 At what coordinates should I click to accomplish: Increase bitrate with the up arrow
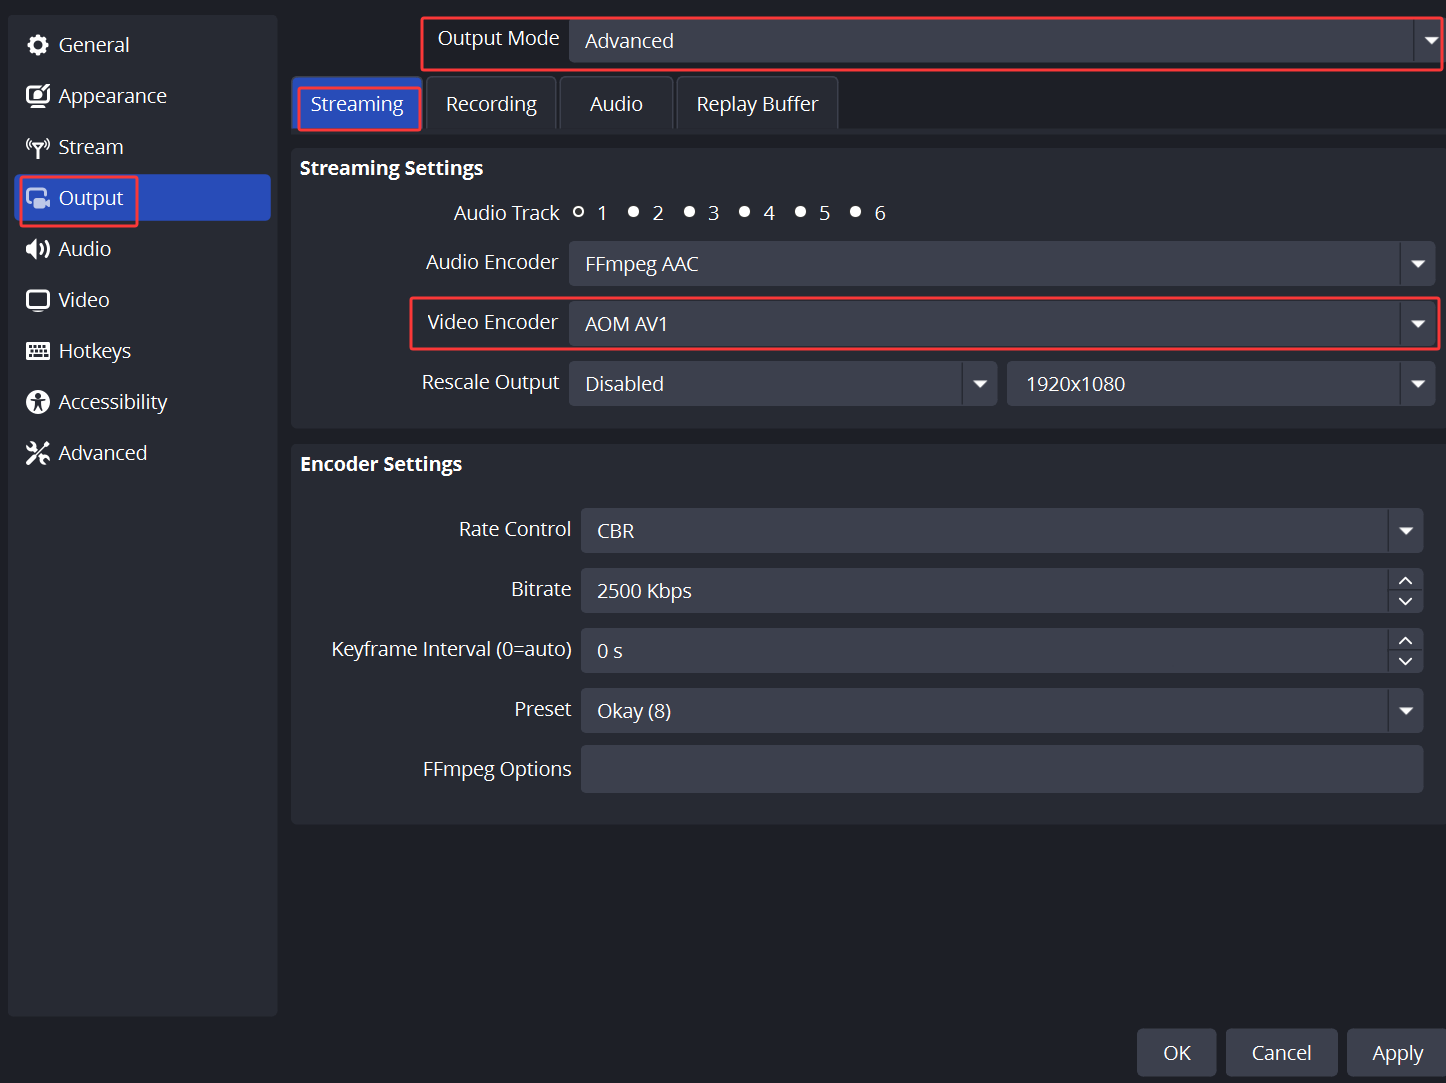coord(1405,581)
